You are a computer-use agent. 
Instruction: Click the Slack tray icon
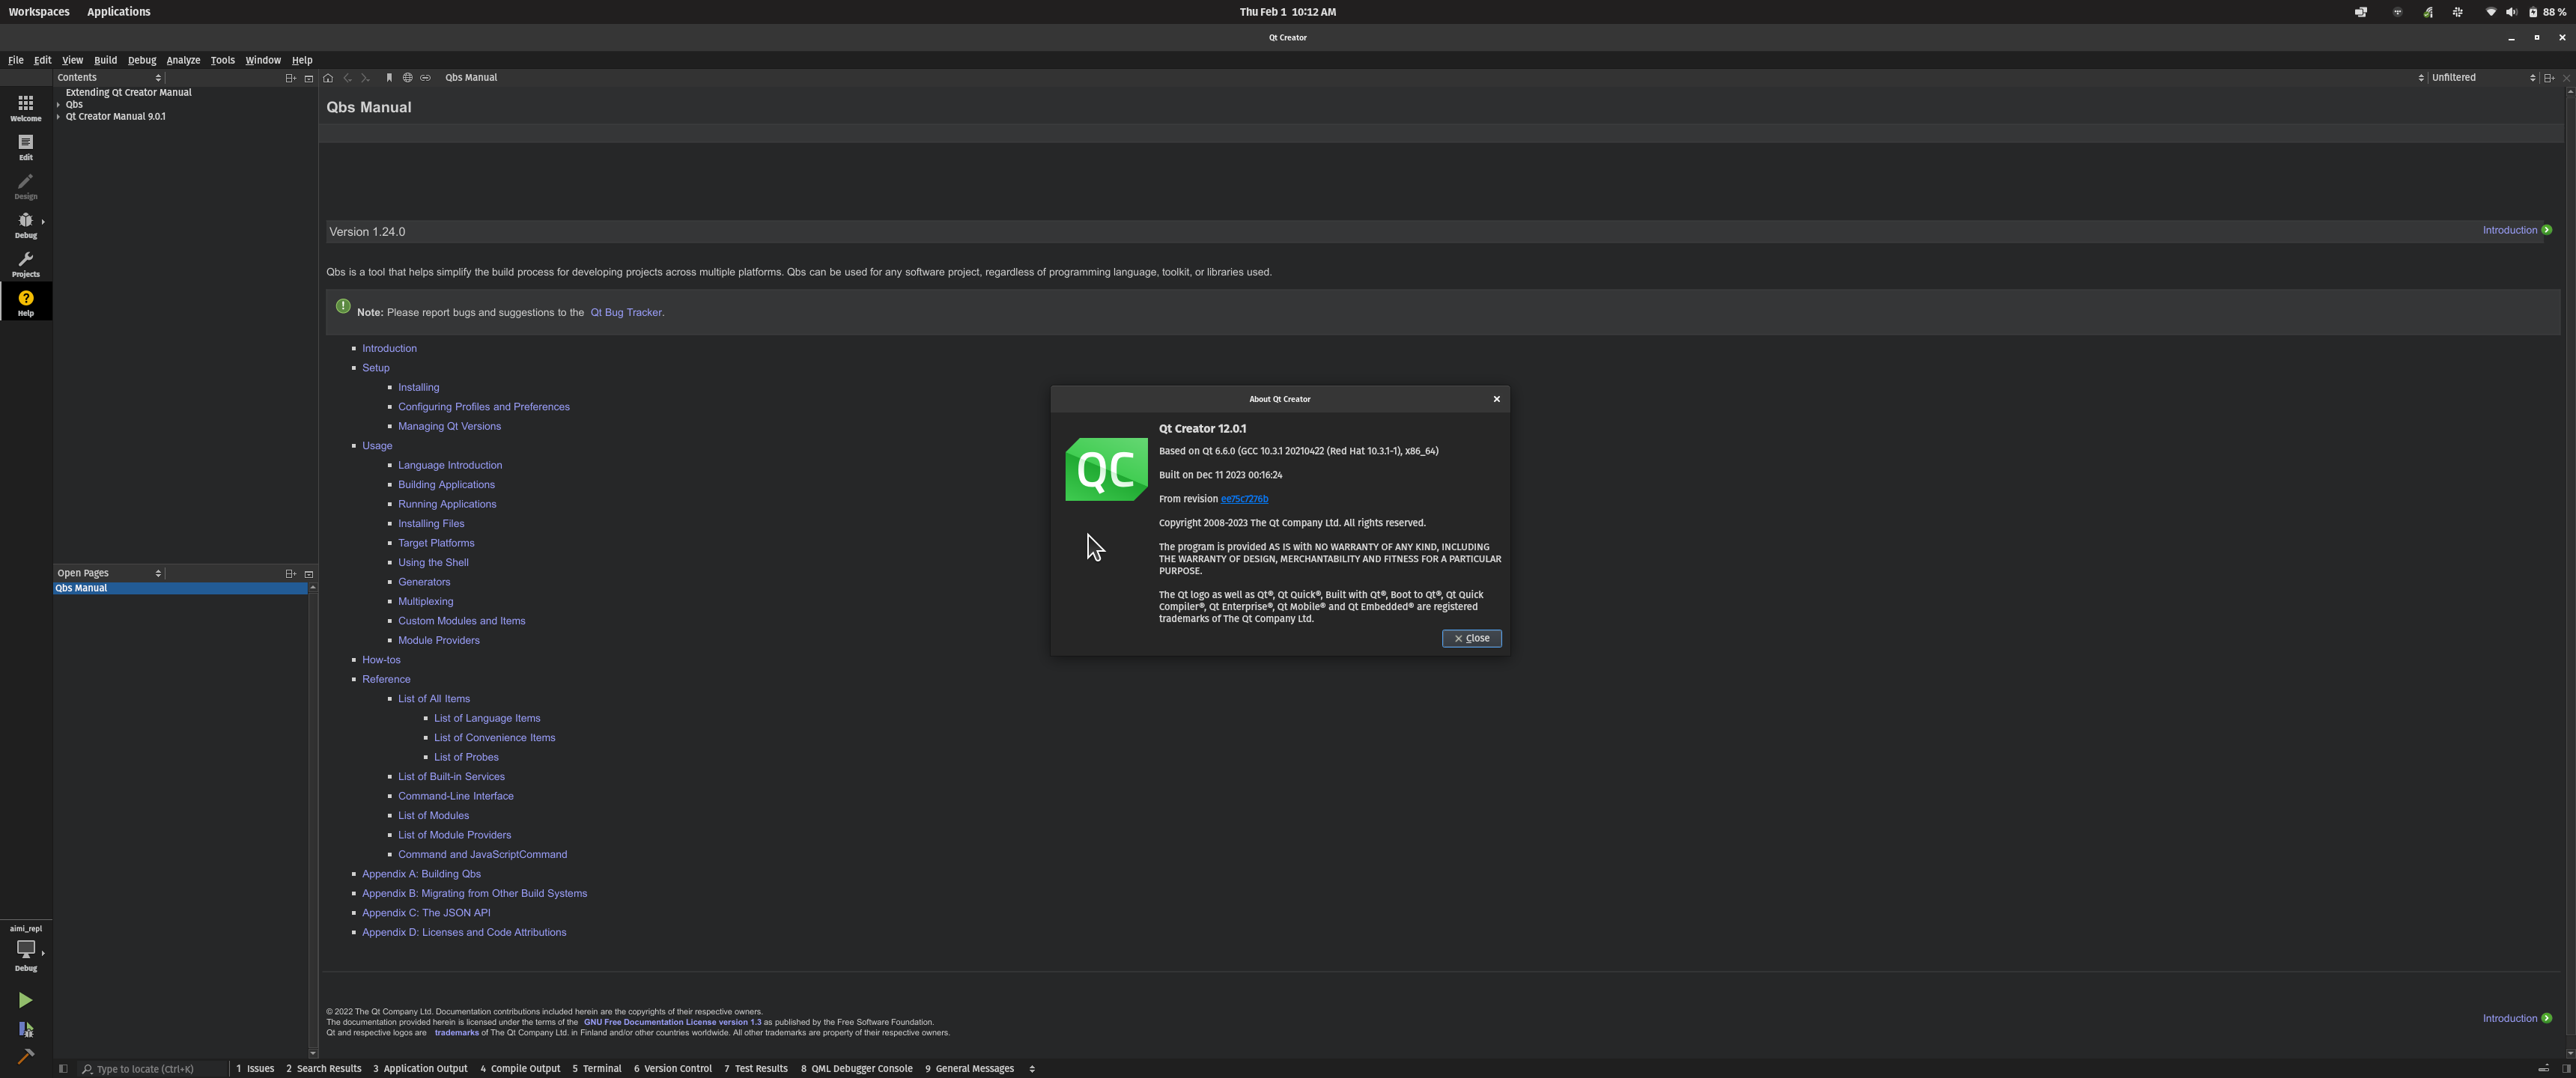[x=2457, y=12]
